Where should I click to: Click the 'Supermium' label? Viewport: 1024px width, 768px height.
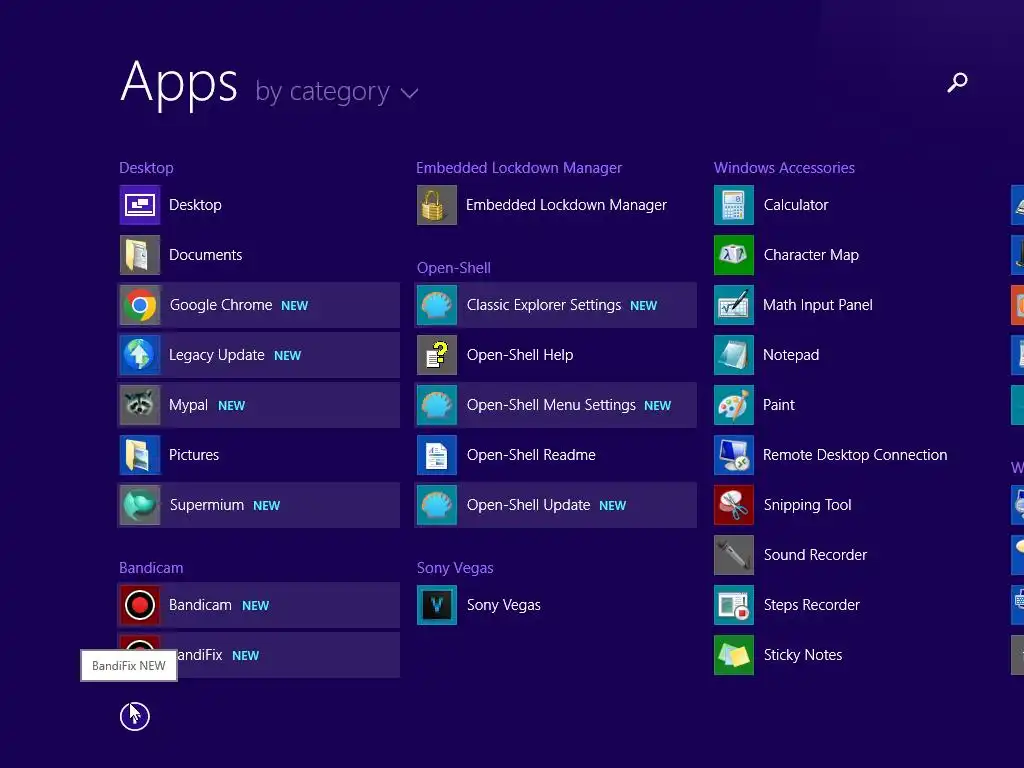tap(206, 505)
